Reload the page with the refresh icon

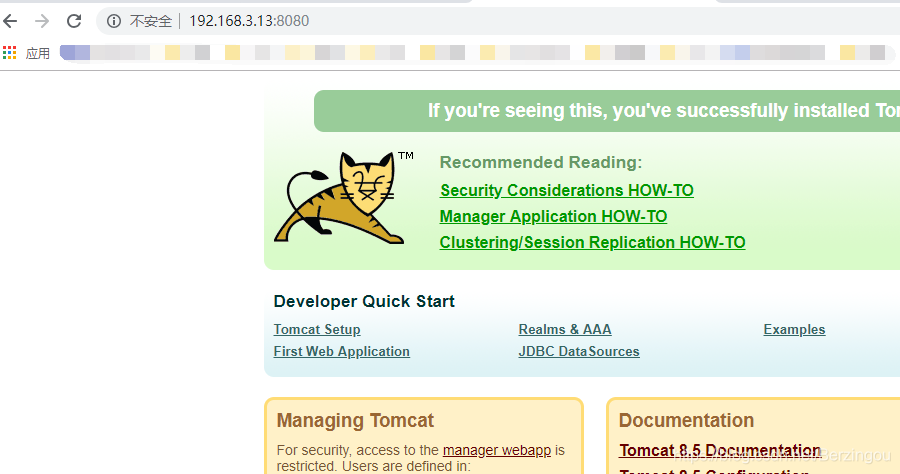point(74,21)
